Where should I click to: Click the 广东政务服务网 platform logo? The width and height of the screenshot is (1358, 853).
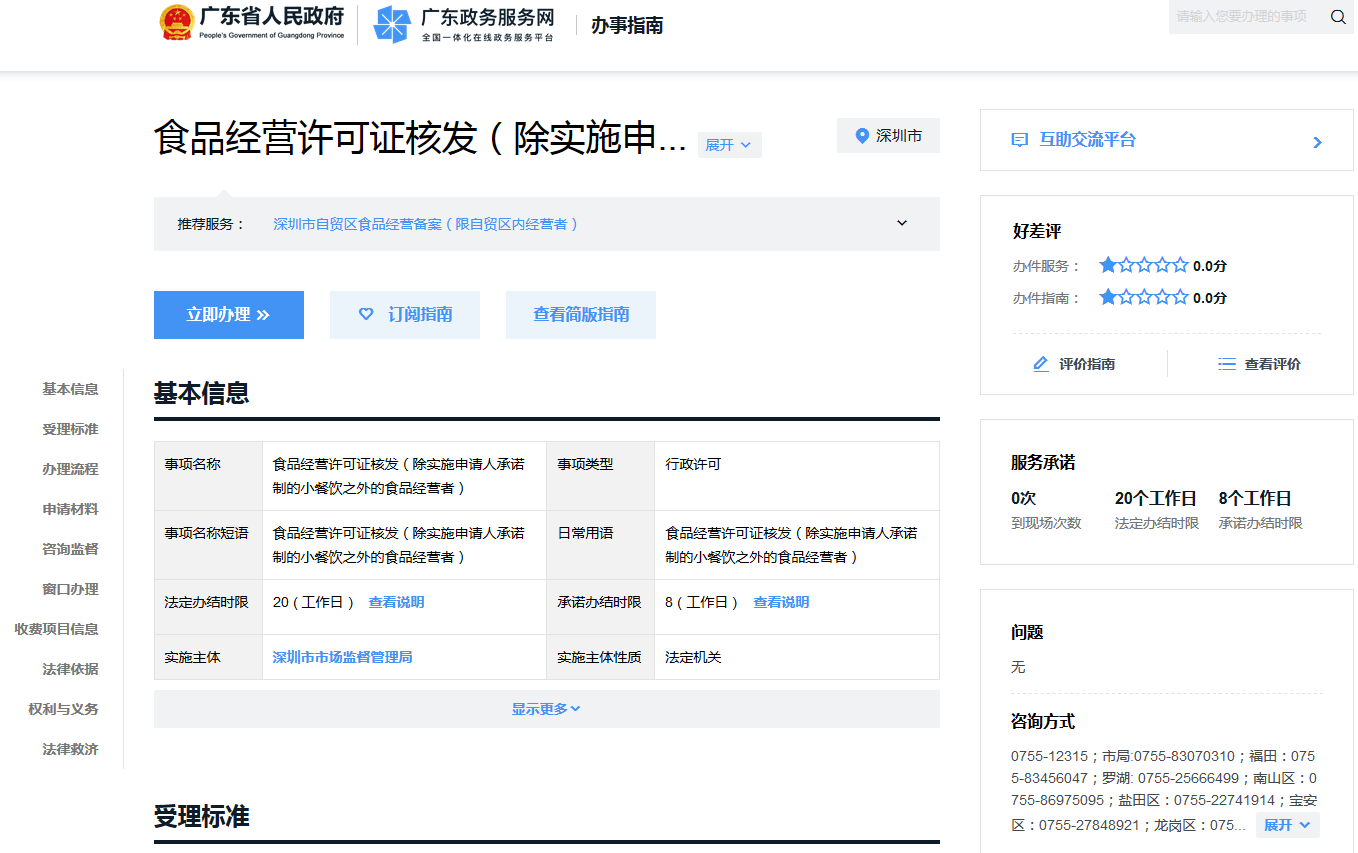coord(390,24)
